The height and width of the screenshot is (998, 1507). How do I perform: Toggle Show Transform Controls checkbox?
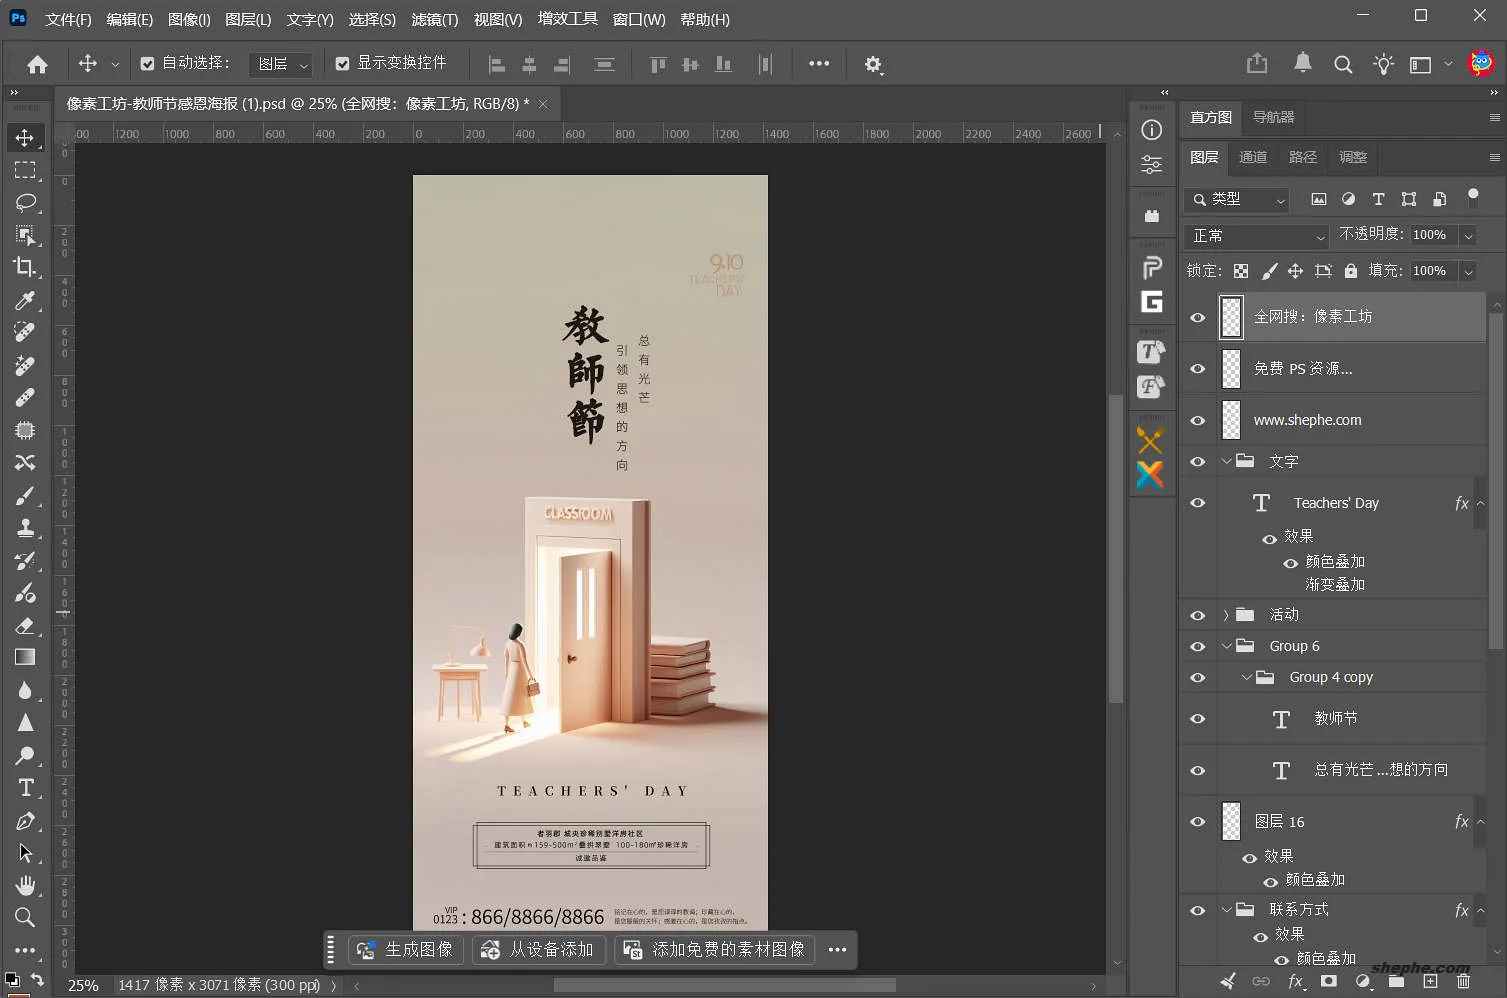342,64
